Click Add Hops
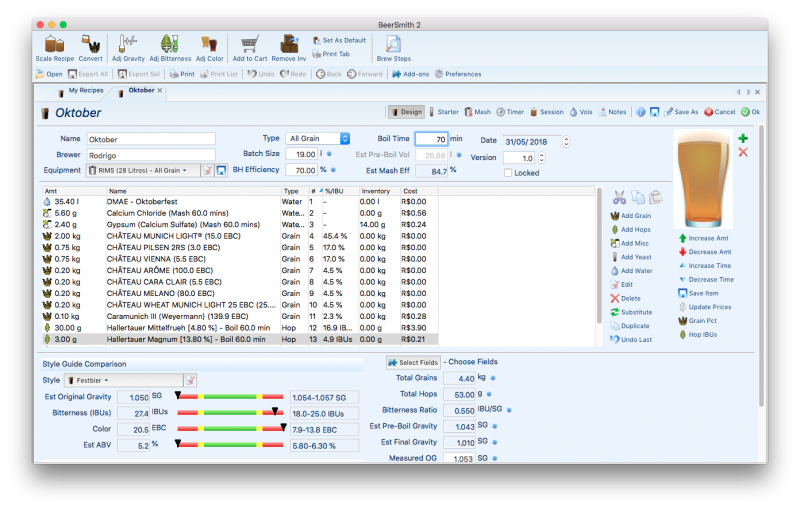Image resolution: width=800 pixels, height=510 pixels. point(631,230)
